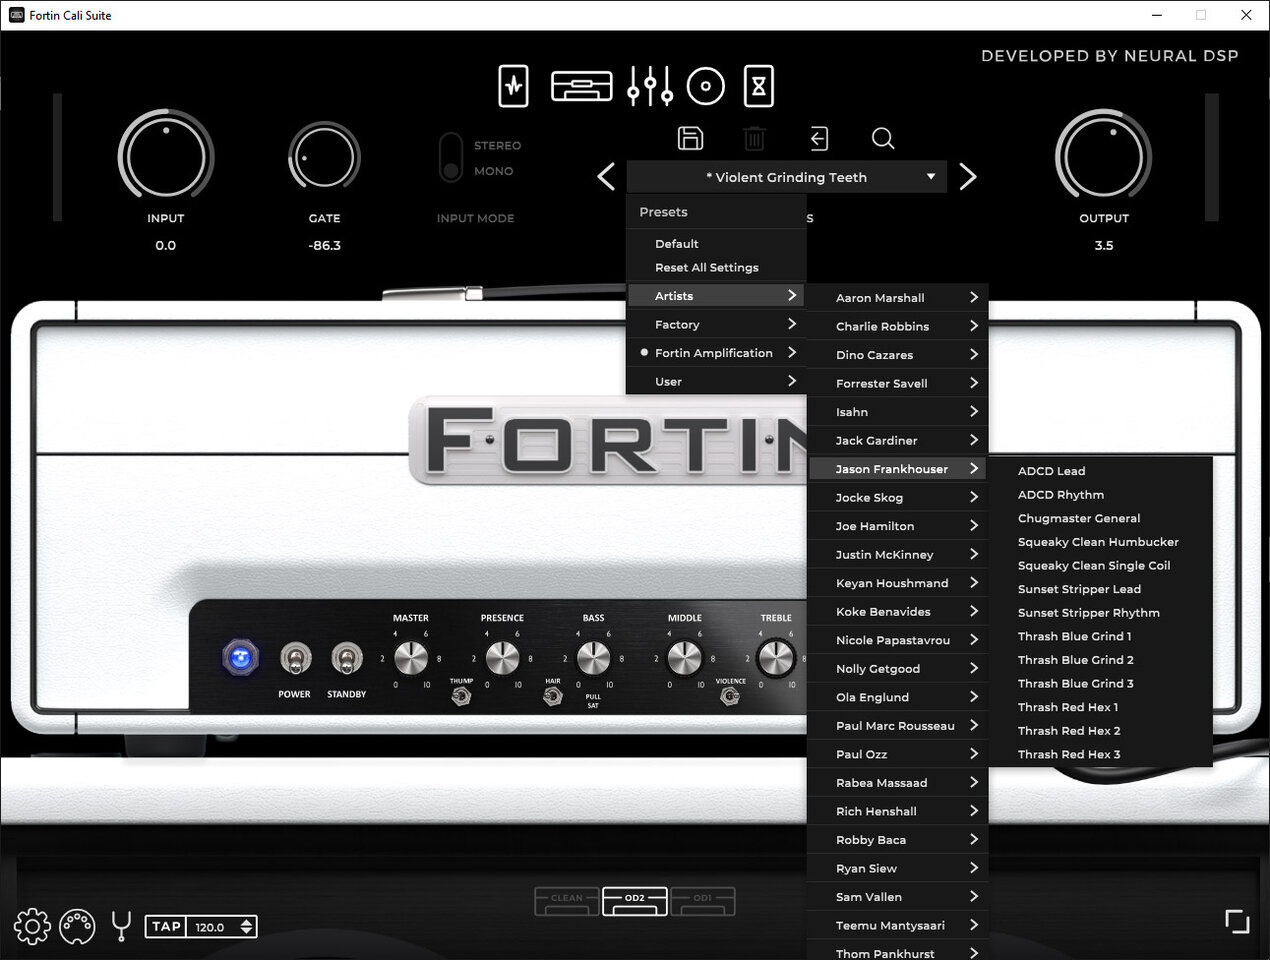Click the GATE threshold knob

coord(324,157)
